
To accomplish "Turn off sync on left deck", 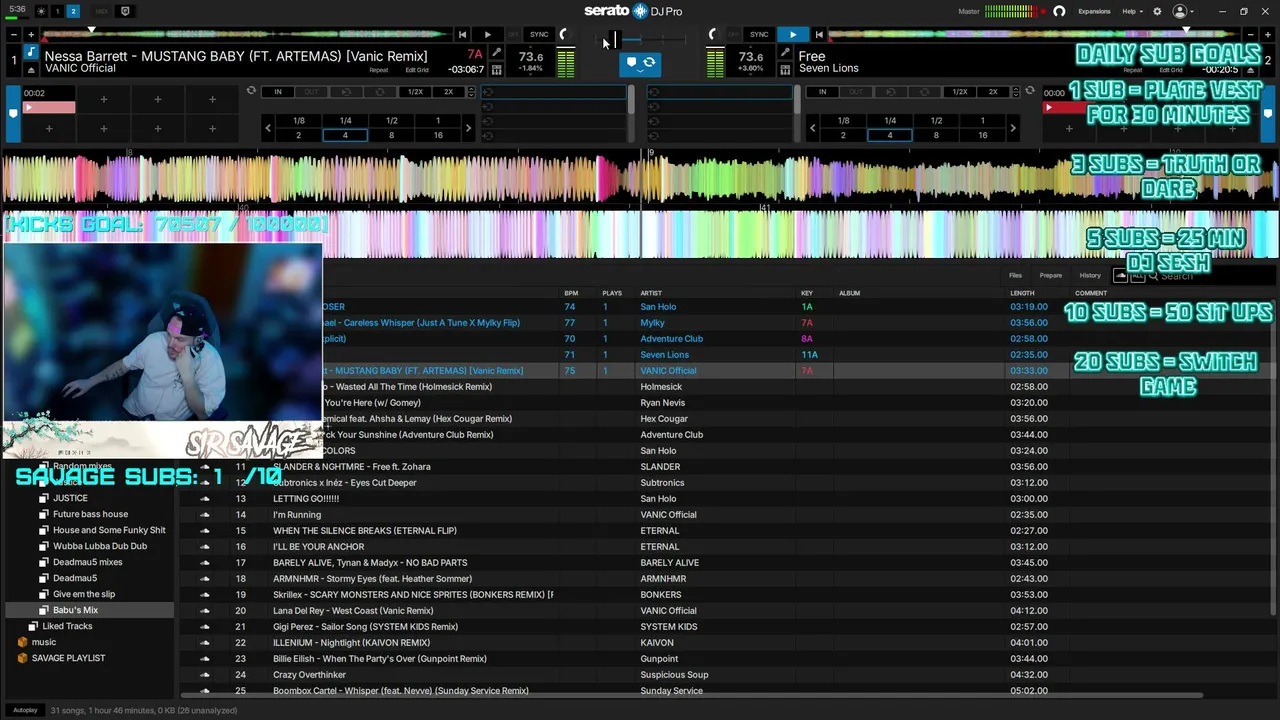I will [513, 35].
